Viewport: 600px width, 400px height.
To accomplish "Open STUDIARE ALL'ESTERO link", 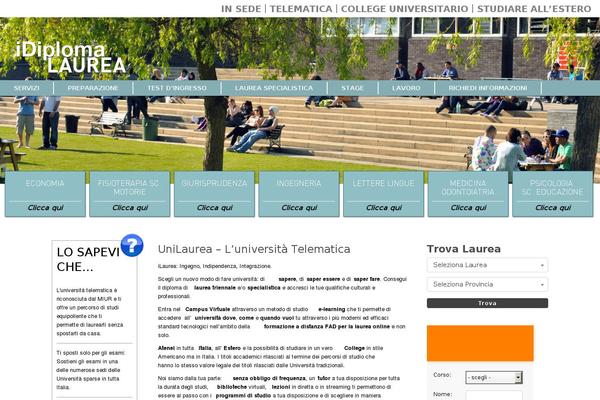I will (534, 9).
